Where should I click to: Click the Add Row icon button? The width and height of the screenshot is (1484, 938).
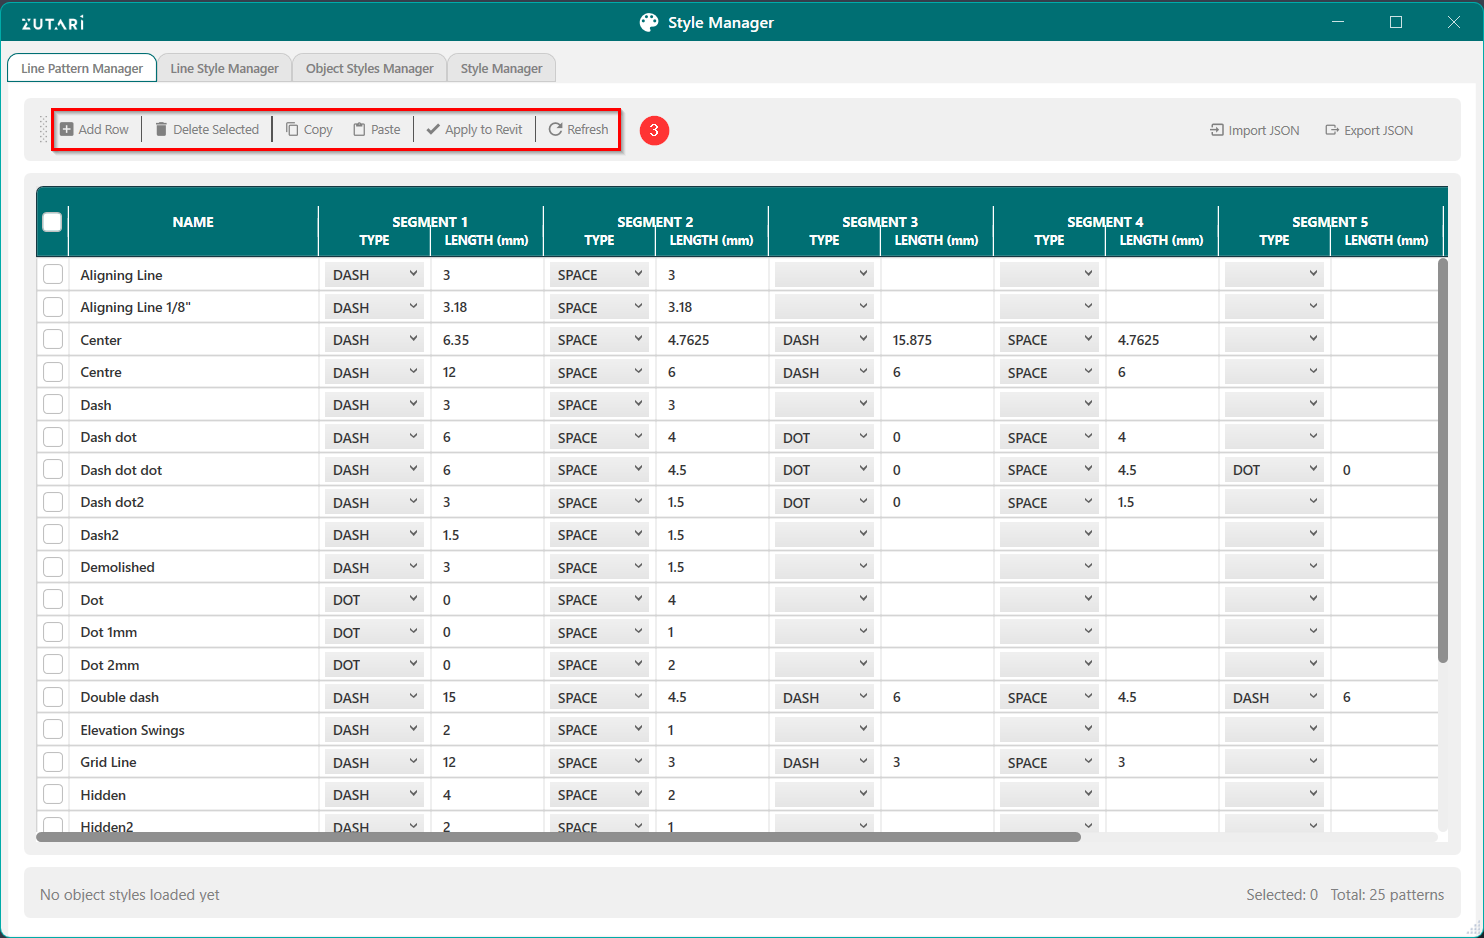coord(67,130)
